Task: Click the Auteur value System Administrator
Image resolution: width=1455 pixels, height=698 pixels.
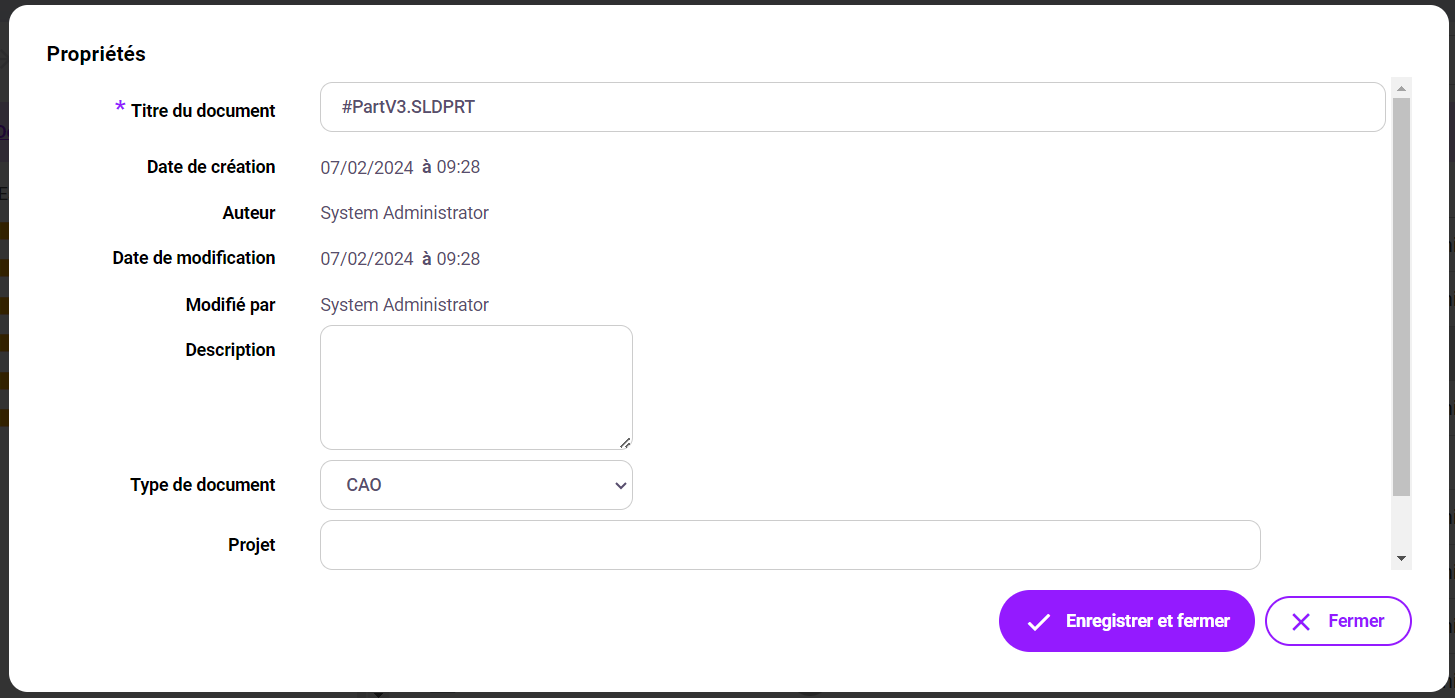Action: point(404,213)
